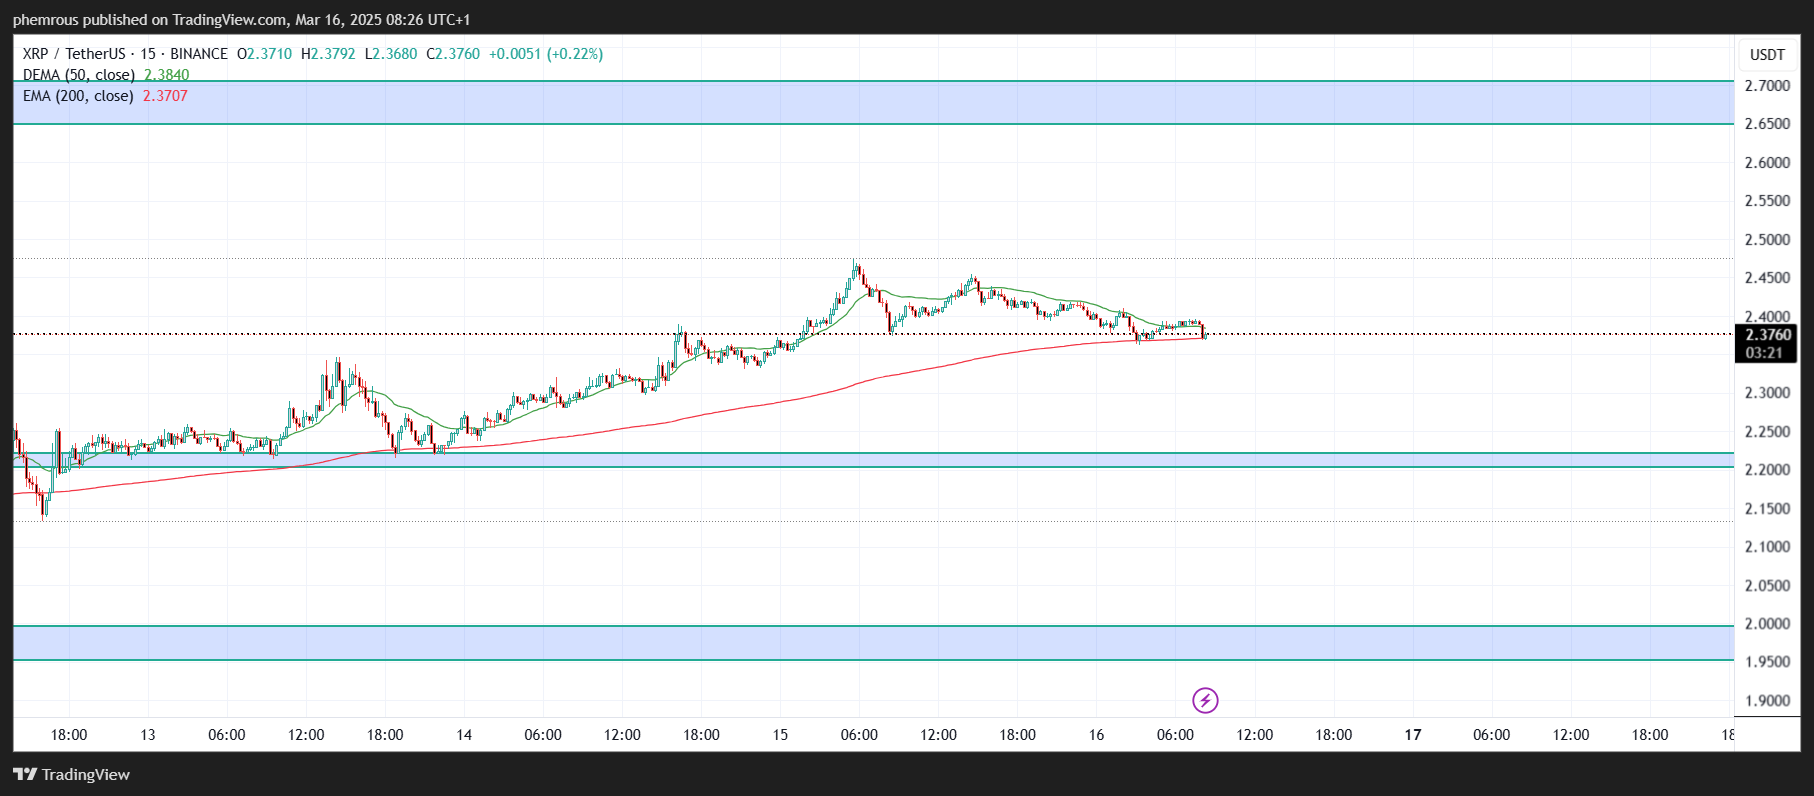This screenshot has width=1814, height=796.
Task: Click the '15' date label on time axis
Action: coord(780,735)
